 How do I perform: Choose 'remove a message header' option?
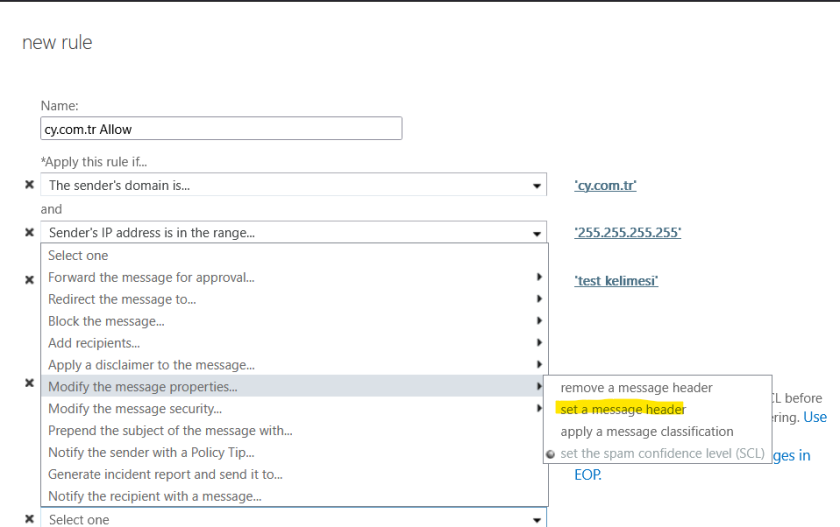(636, 388)
